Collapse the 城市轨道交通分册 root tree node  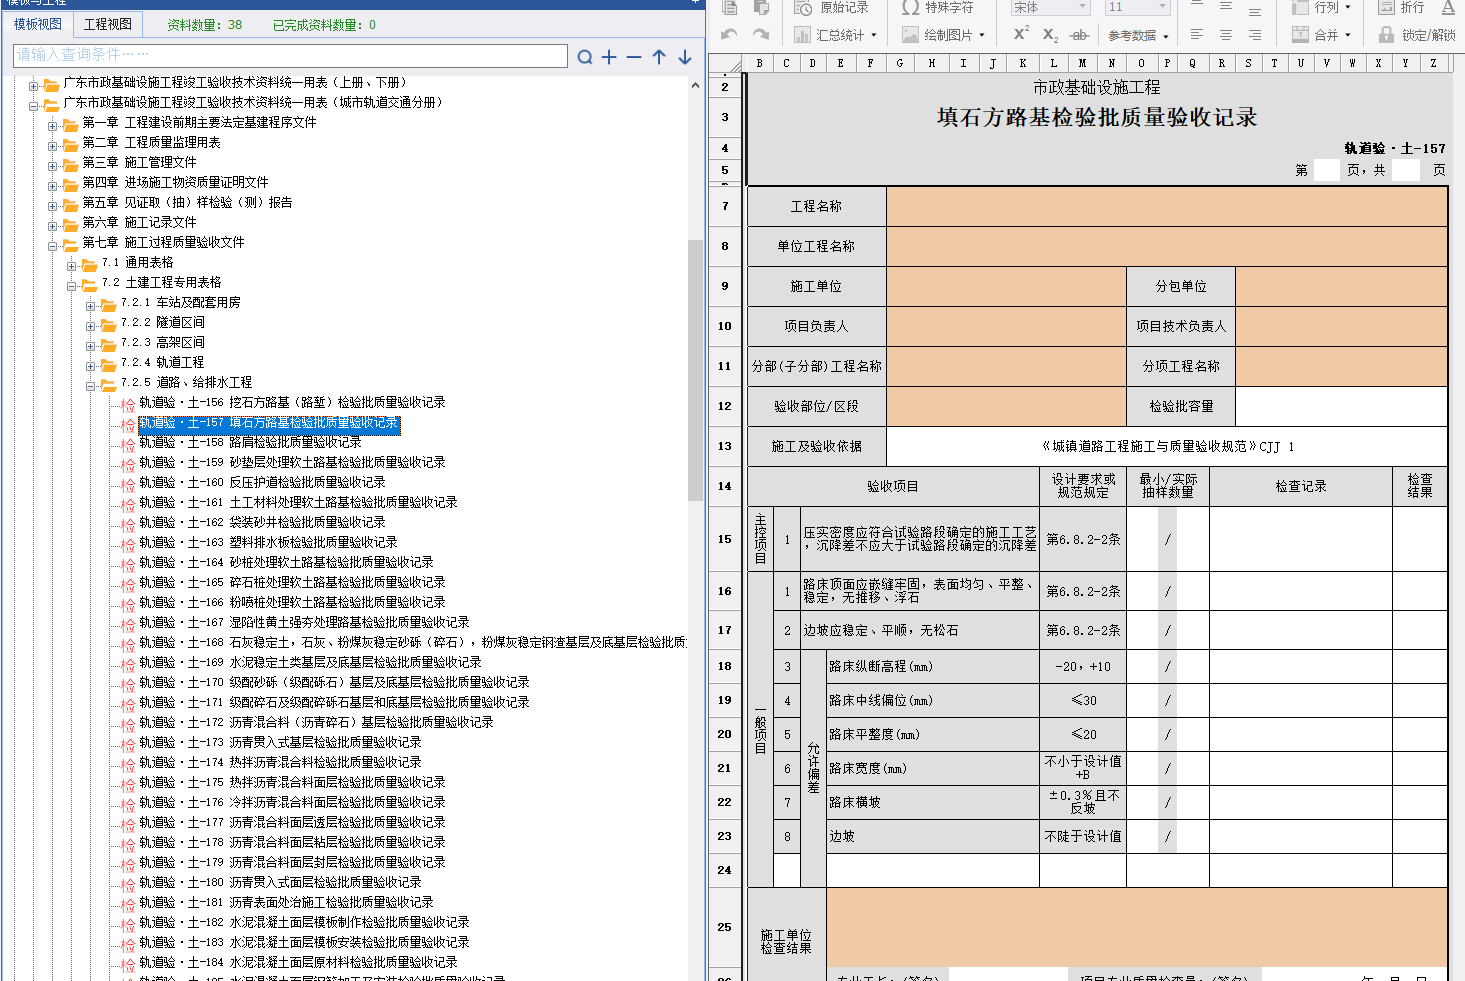(34, 105)
